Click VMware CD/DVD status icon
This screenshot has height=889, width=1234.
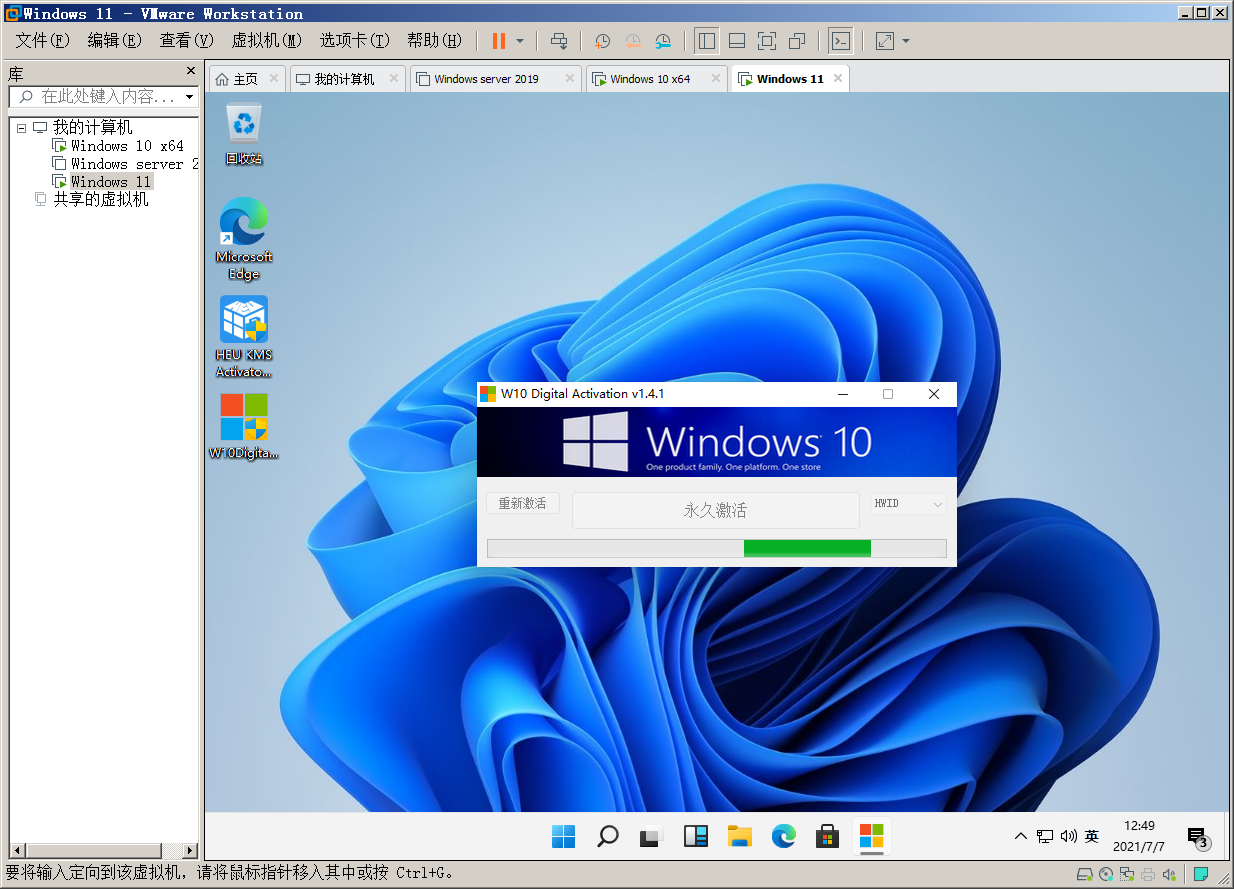(1107, 874)
